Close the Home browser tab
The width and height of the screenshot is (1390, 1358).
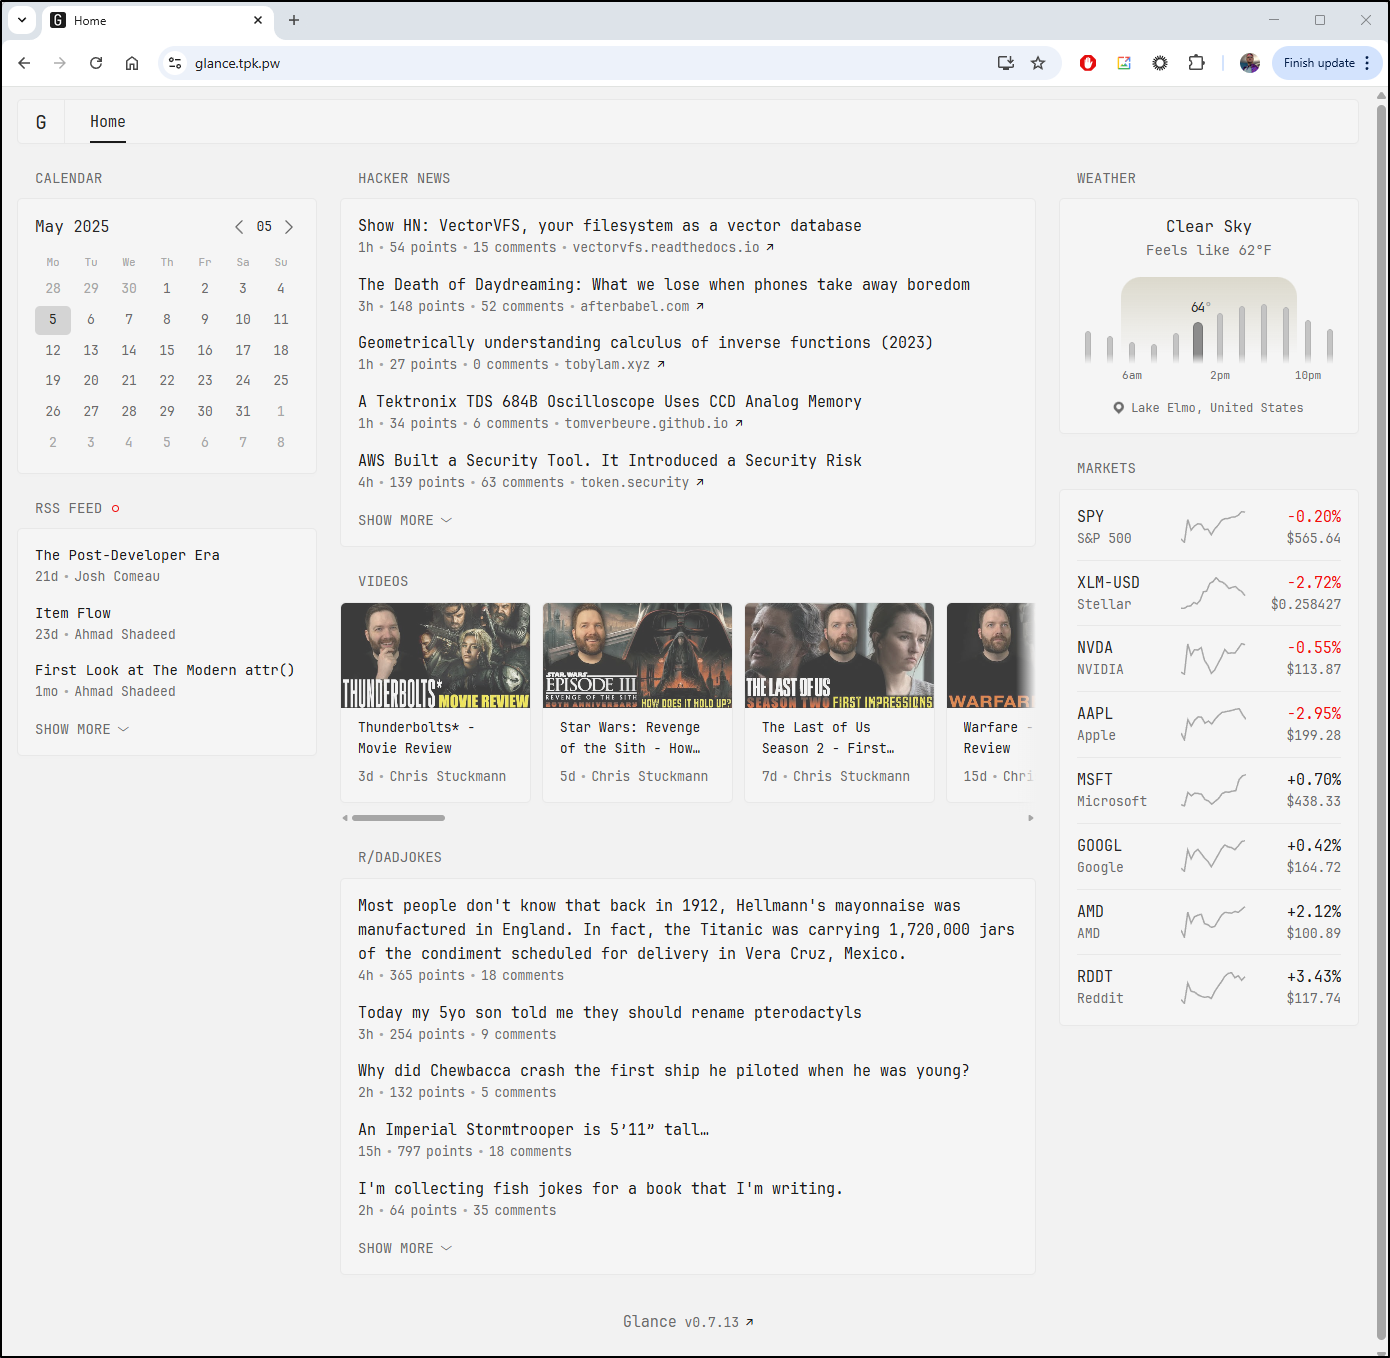point(258,20)
